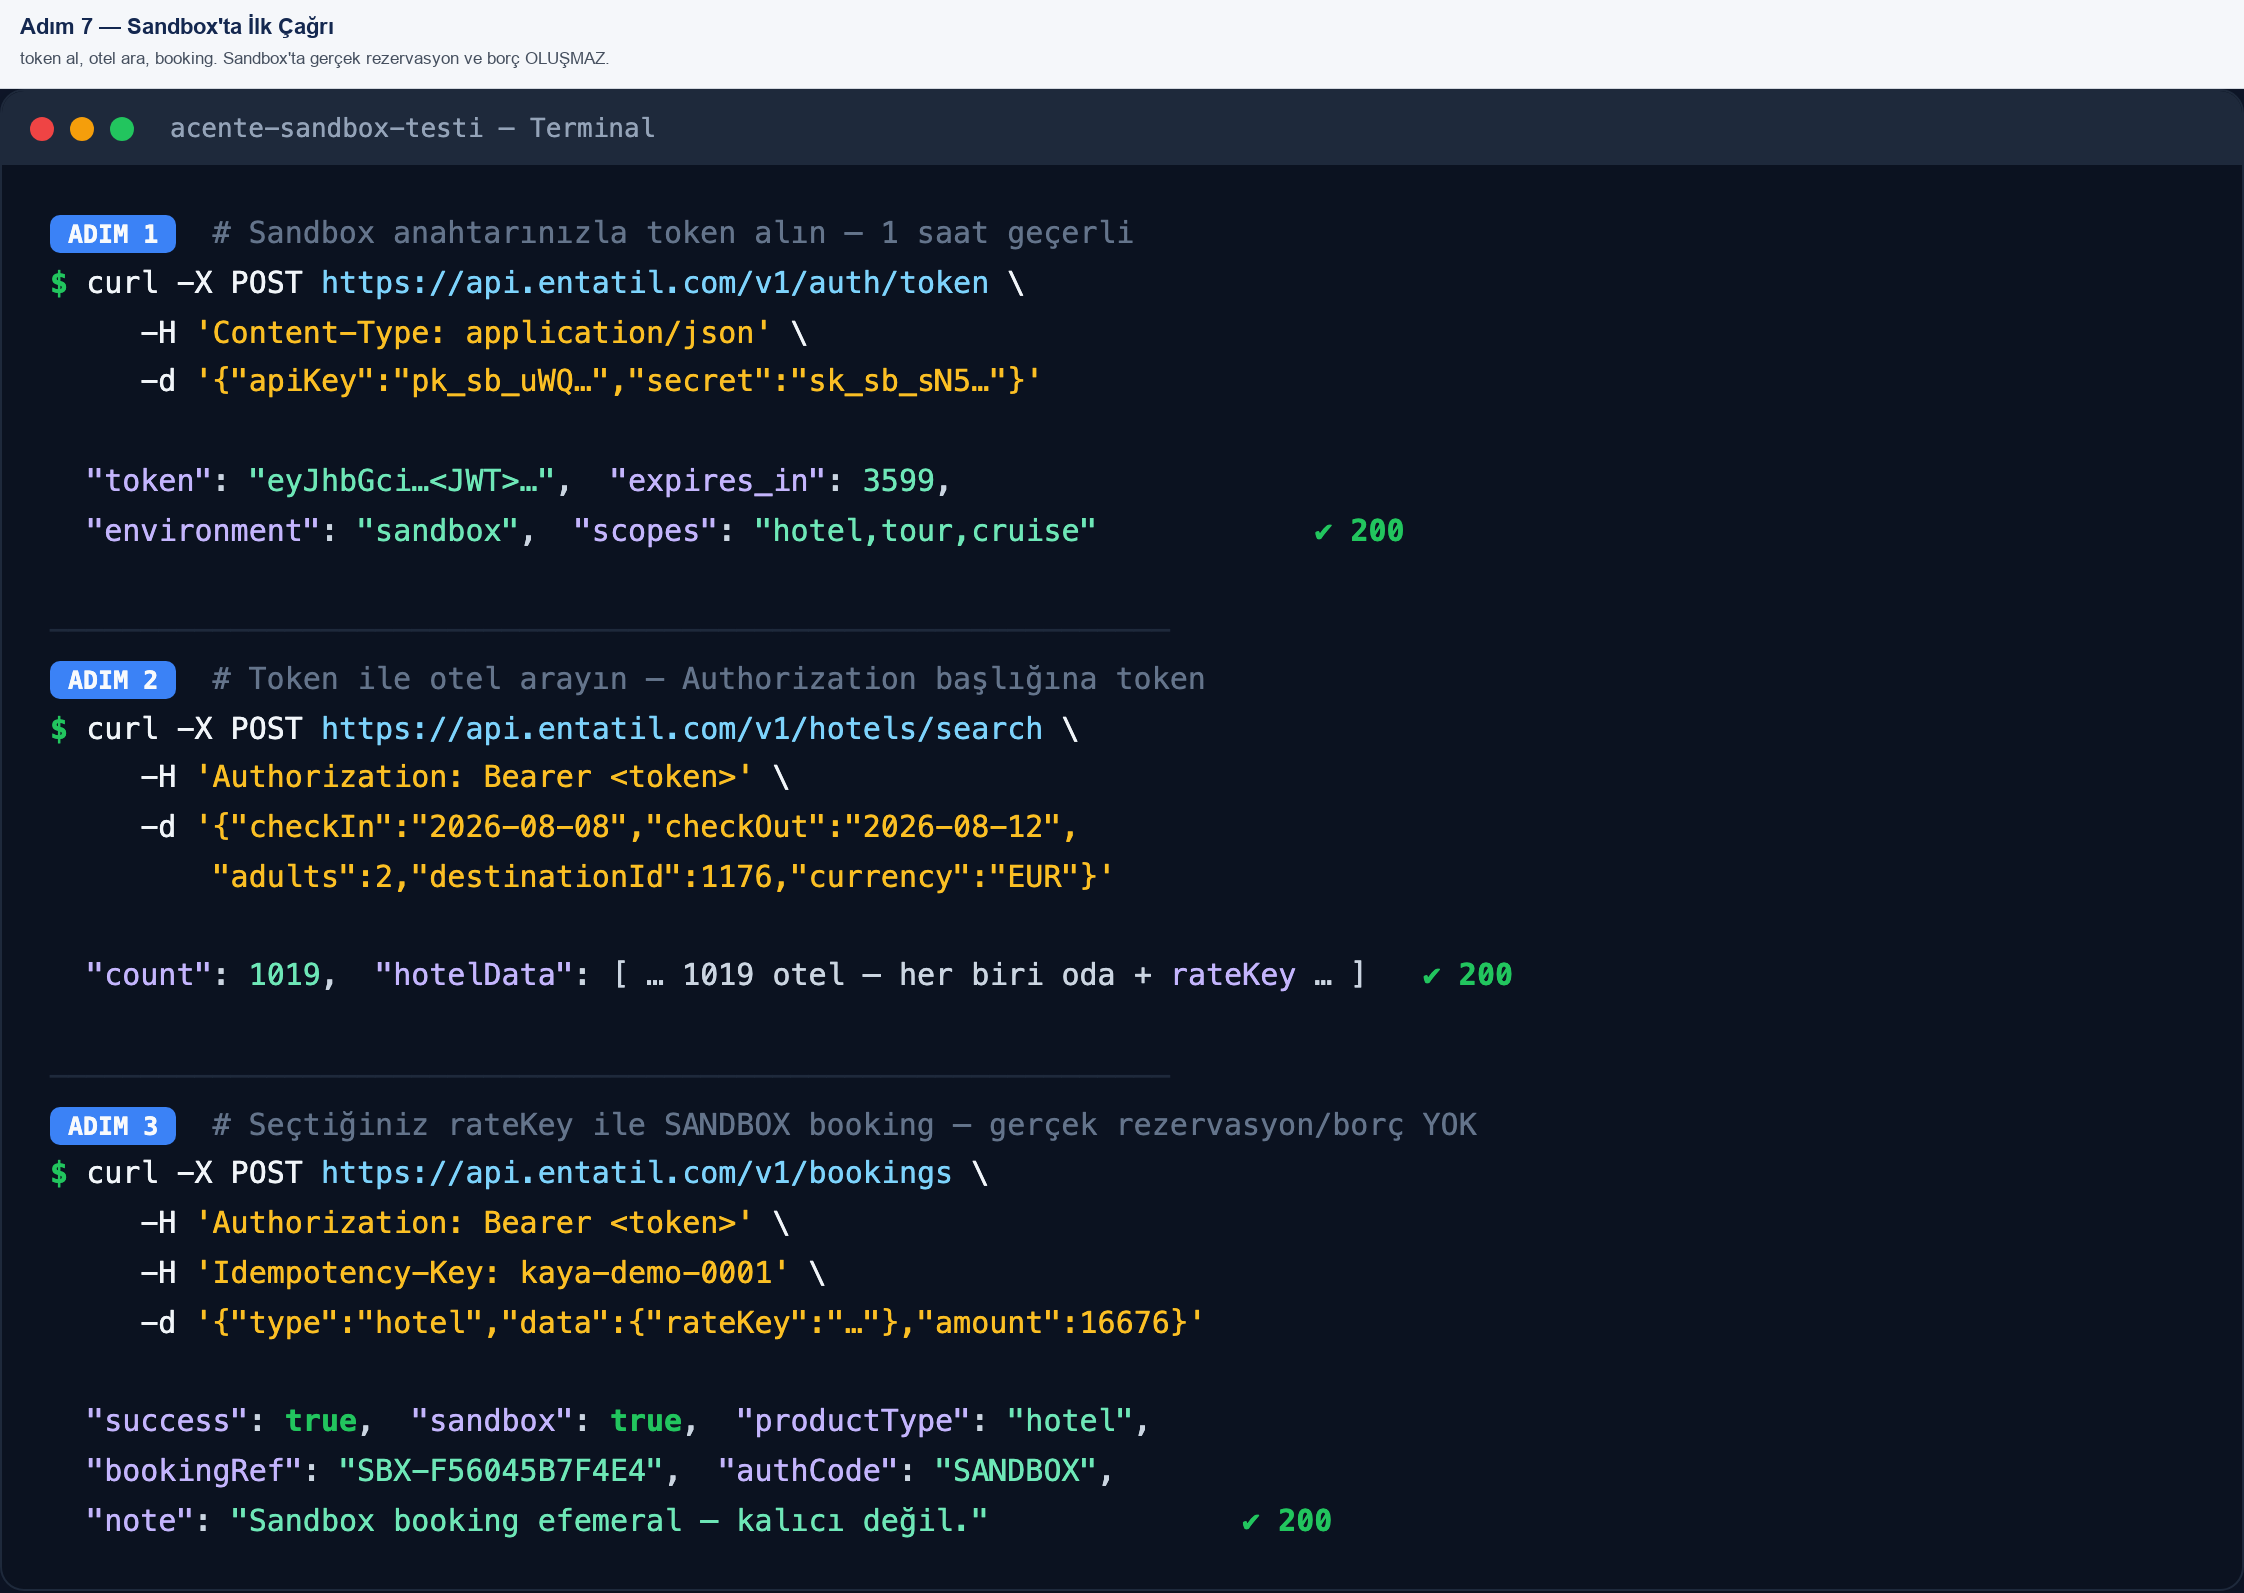Click the terminal title acente-sandbox-testi
The image size is (2244, 1593).
[x=412, y=128]
